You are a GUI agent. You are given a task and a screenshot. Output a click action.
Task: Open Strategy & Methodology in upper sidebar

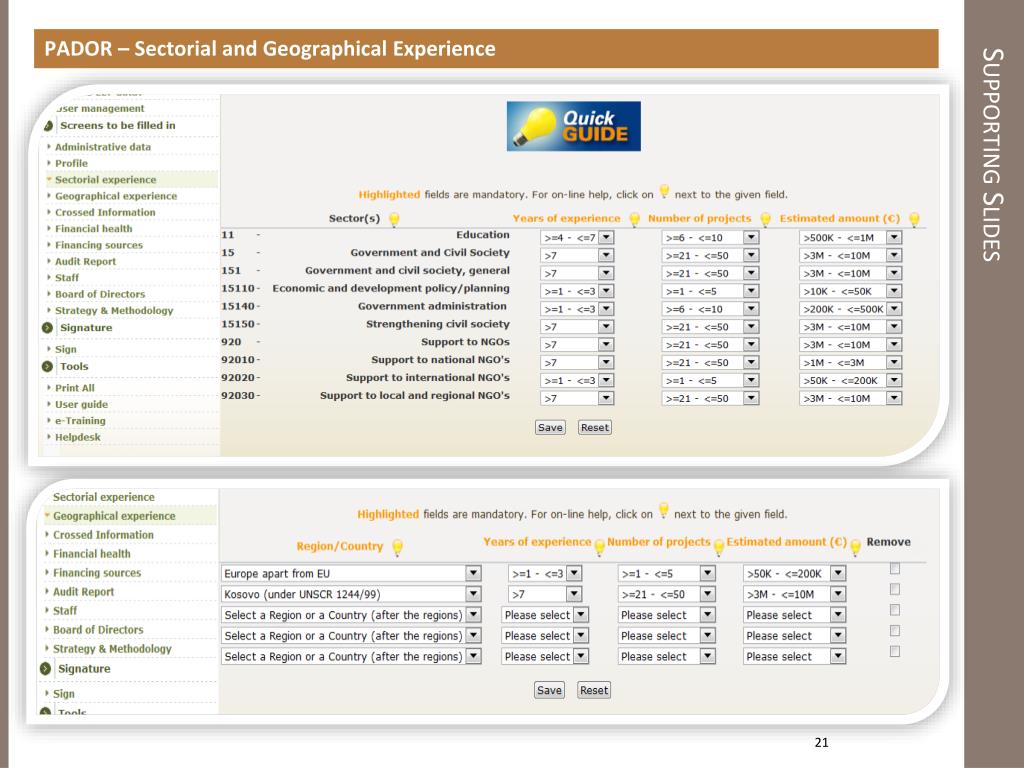[x=114, y=310]
